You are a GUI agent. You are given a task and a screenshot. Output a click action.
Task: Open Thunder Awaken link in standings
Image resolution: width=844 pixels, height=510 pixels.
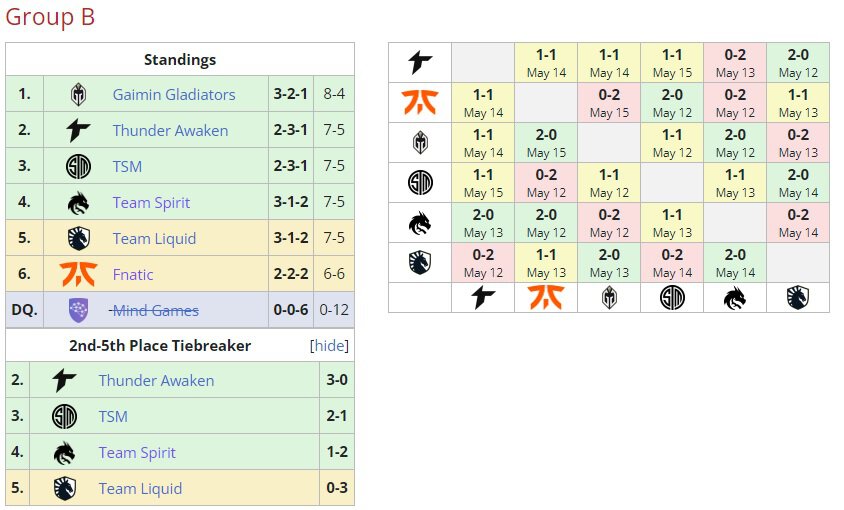[170, 130]
